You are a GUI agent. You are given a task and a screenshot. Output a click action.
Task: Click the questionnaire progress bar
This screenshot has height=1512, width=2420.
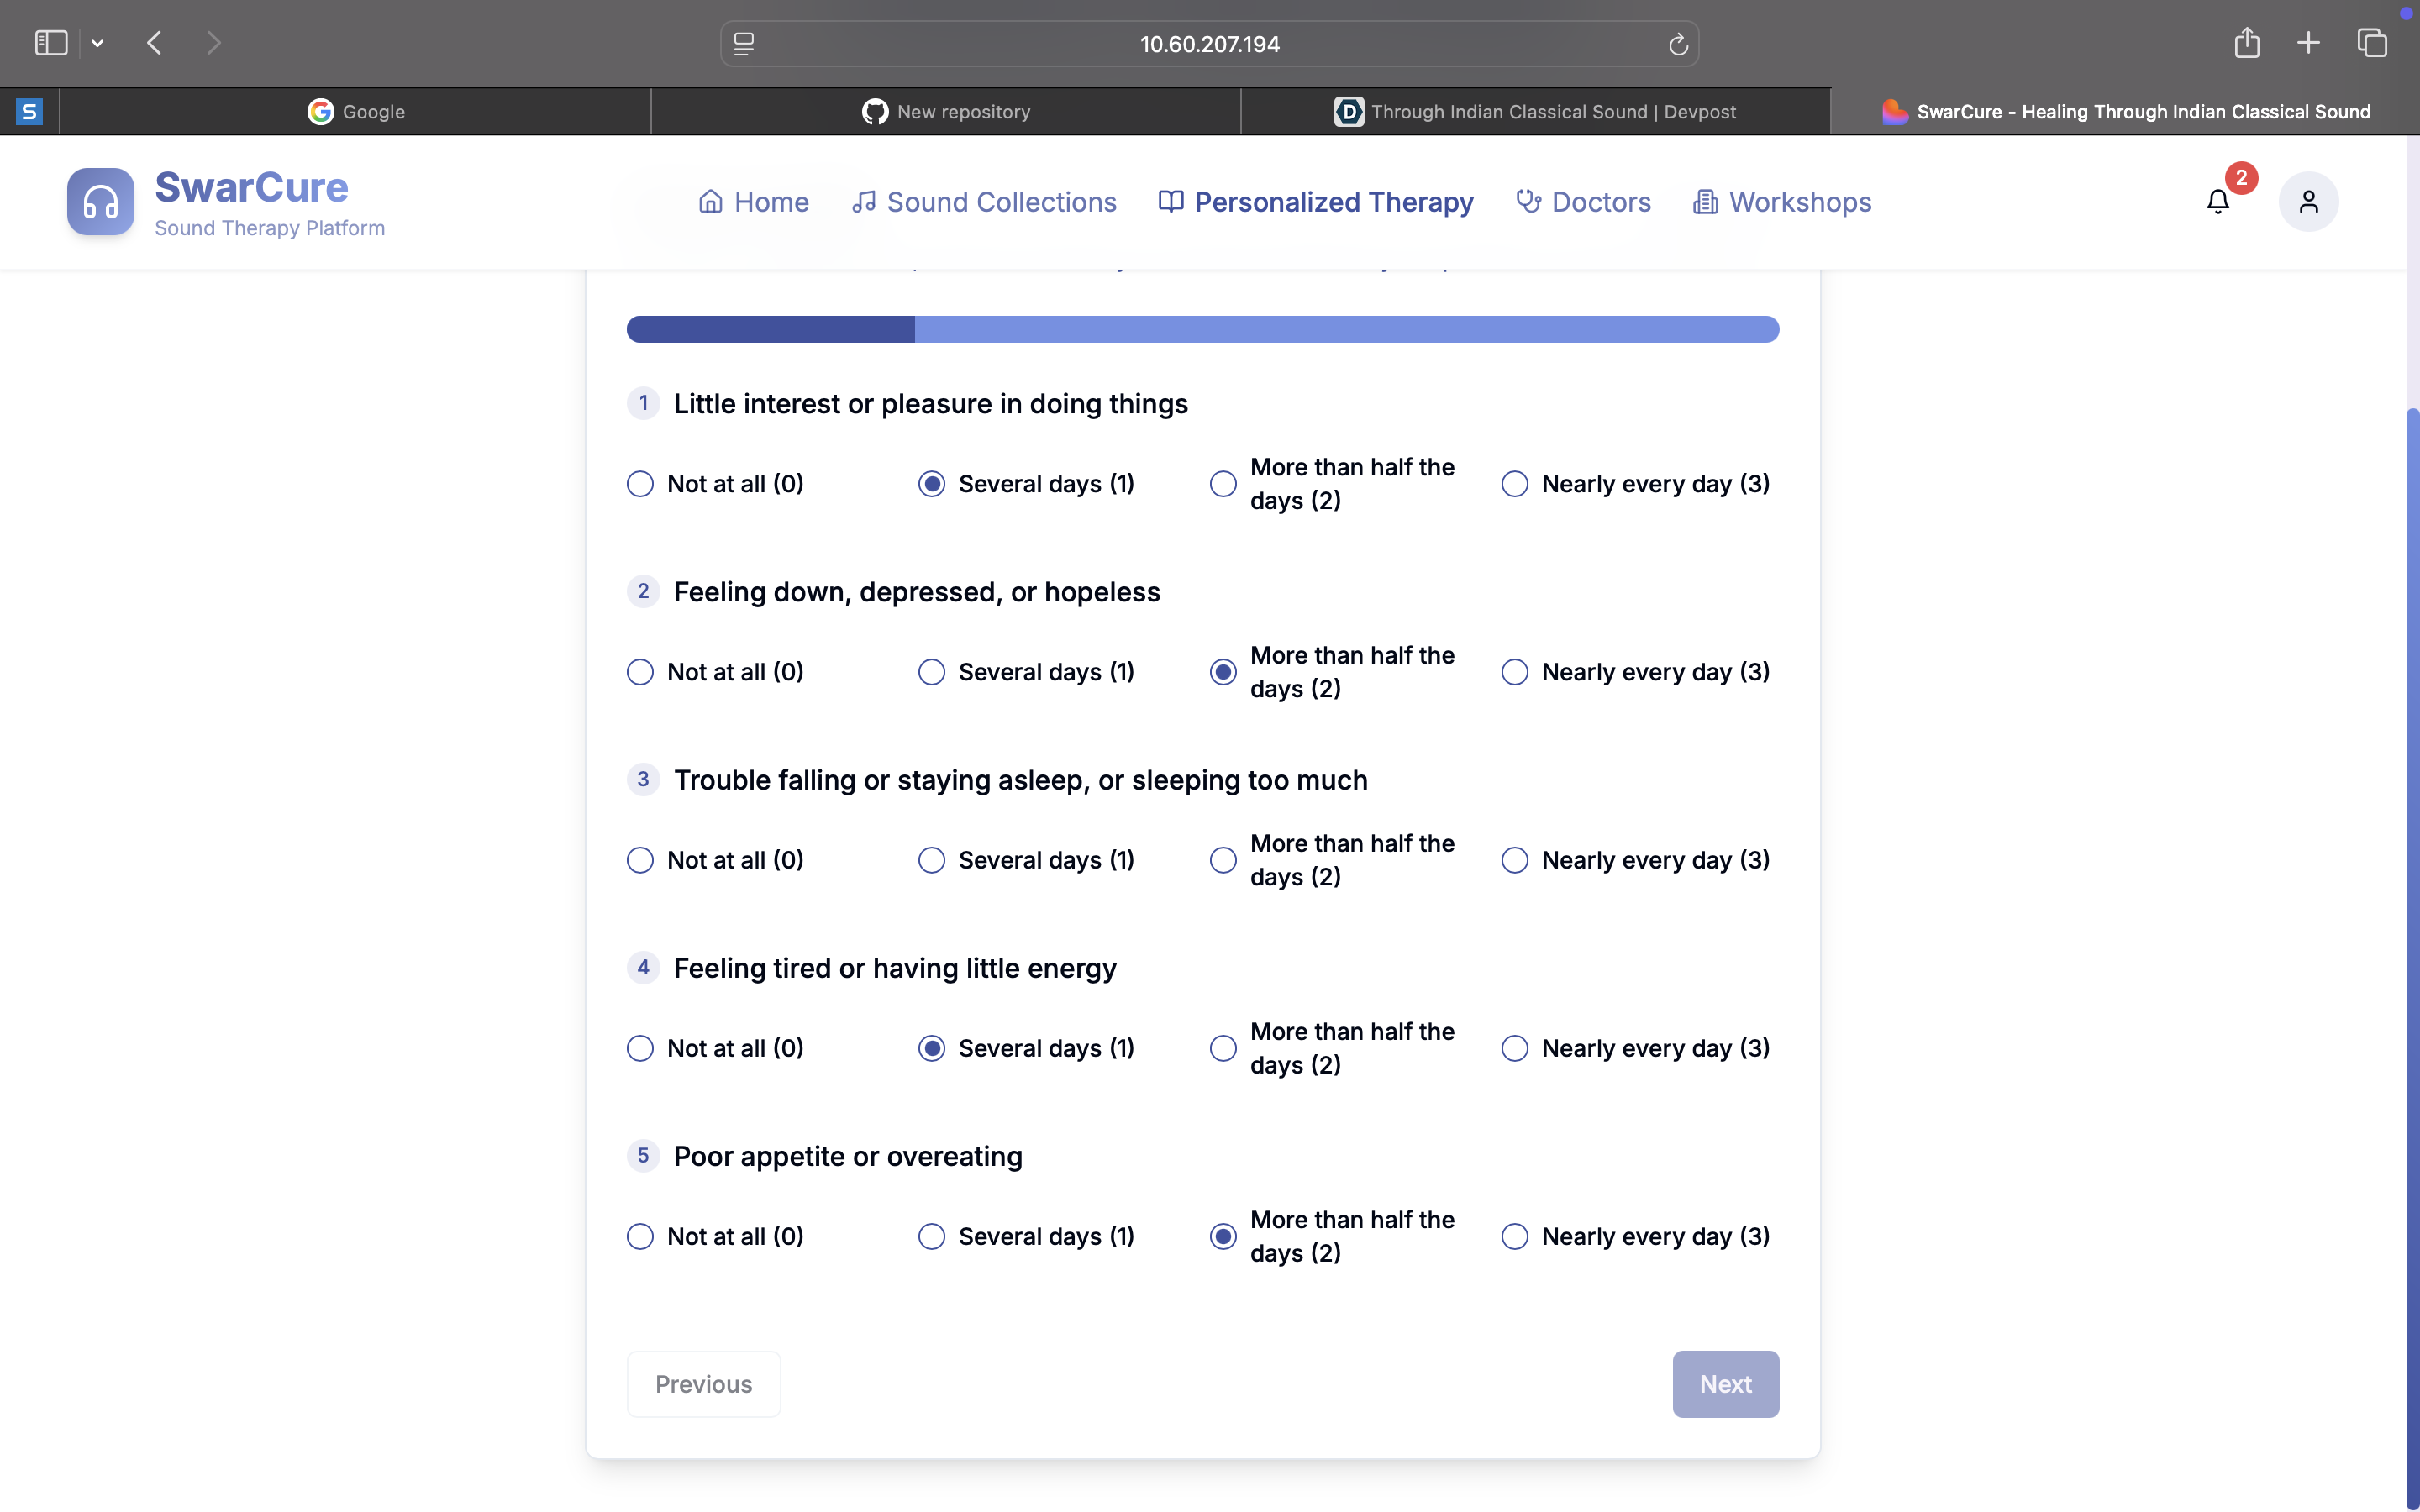click(1202, 329)
